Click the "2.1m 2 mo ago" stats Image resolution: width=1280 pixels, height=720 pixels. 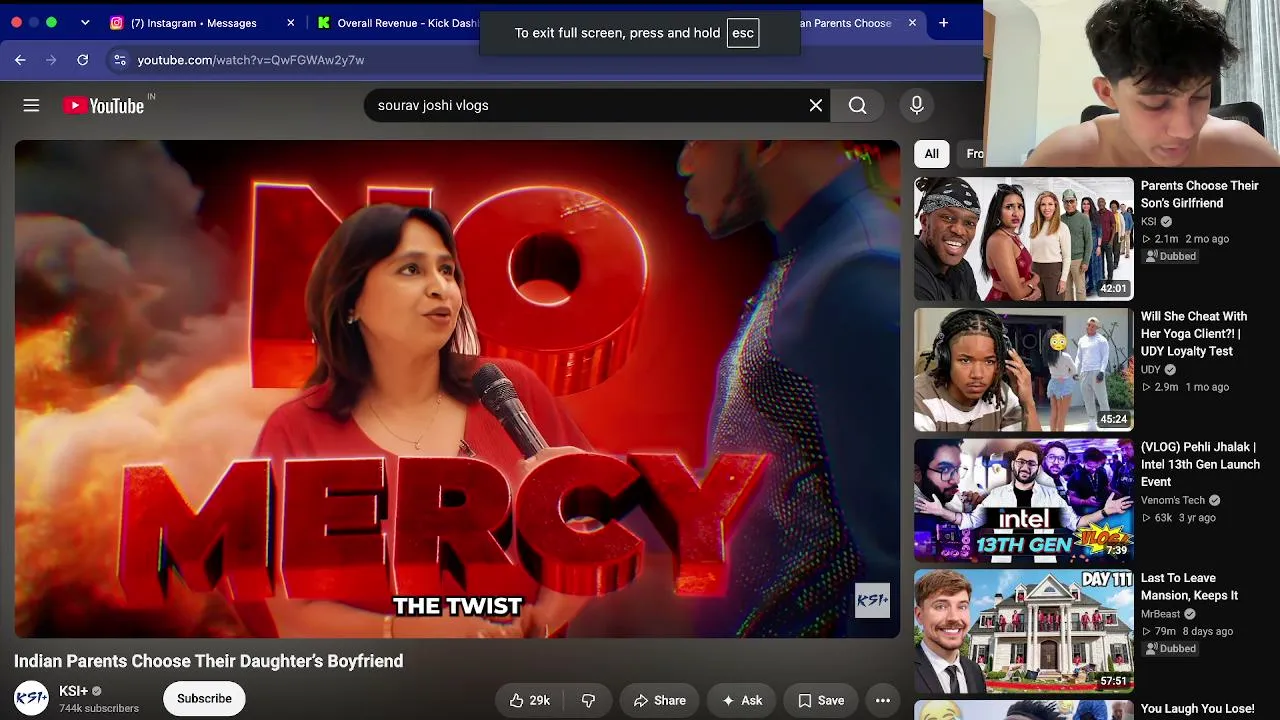click(x=1185, y=239)
